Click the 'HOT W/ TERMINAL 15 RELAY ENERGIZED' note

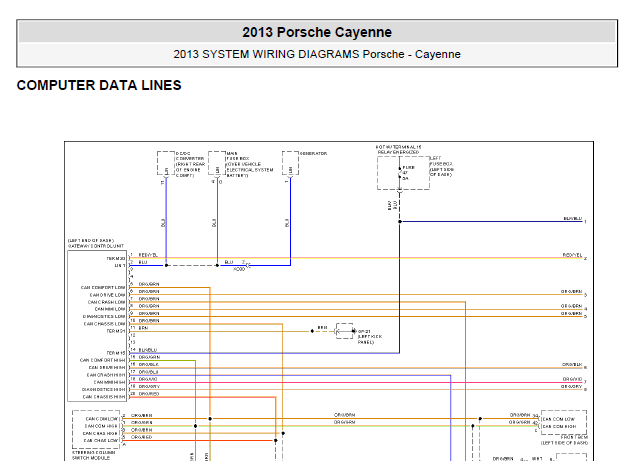coord(398,149)
